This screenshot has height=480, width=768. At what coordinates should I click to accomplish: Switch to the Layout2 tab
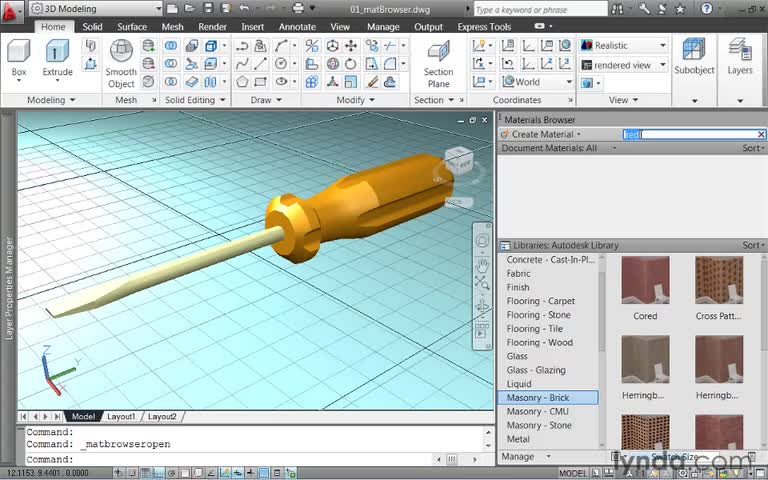coord(162,416)
